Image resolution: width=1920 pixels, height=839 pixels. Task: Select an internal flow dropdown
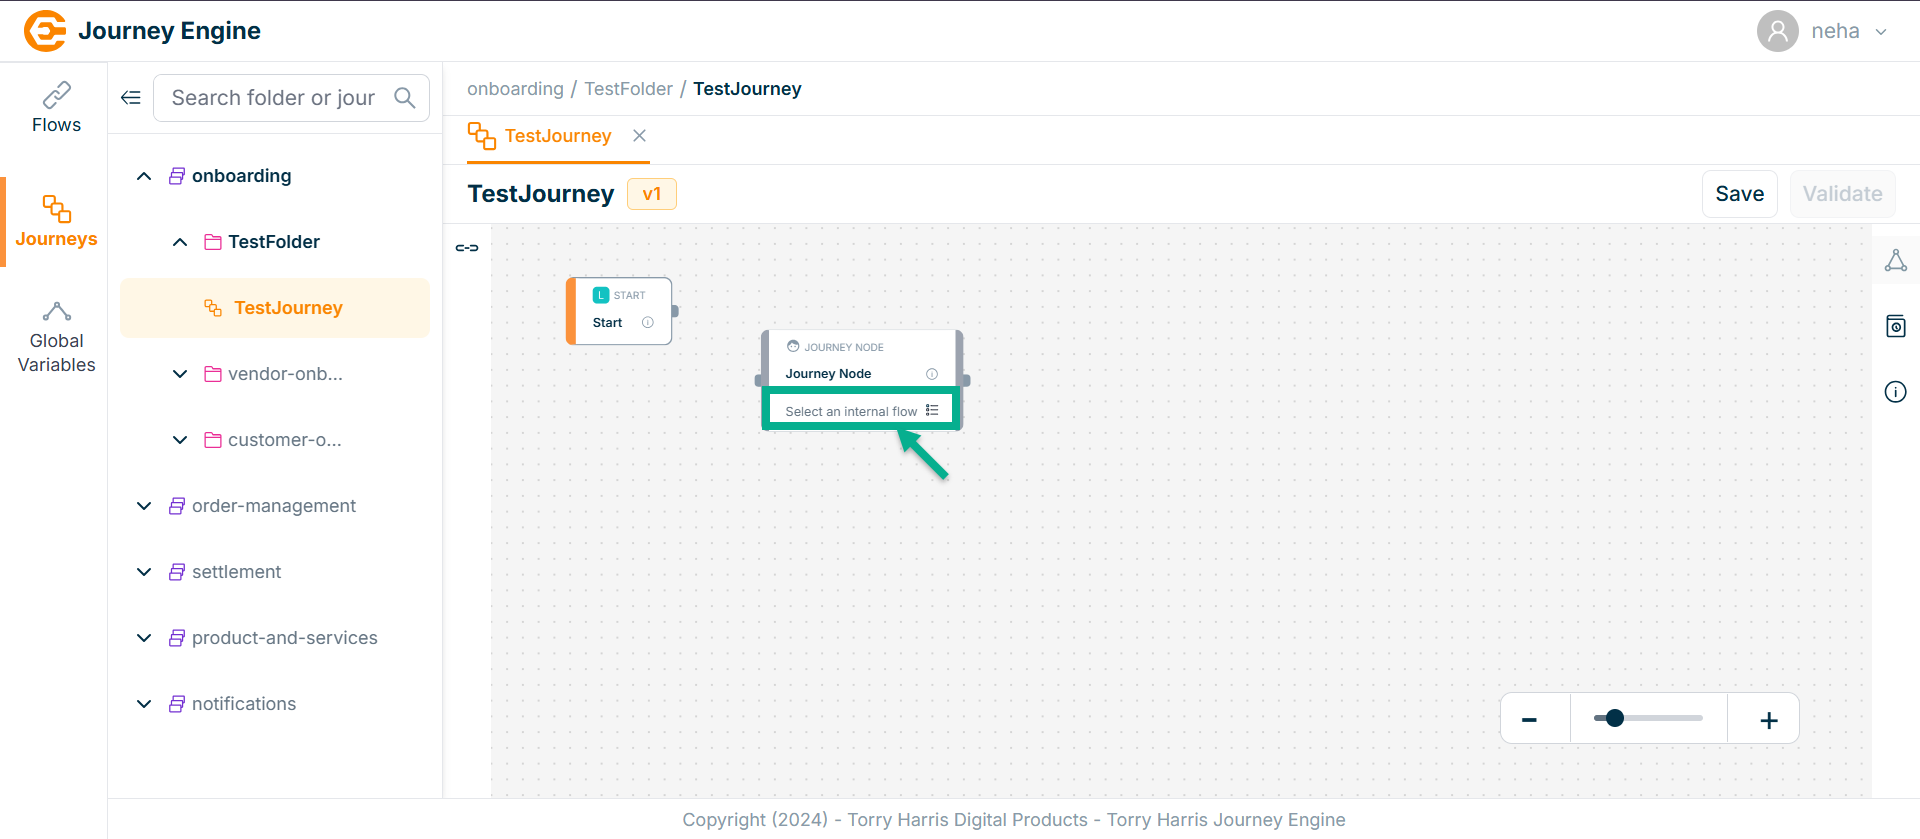pos(860,411)
